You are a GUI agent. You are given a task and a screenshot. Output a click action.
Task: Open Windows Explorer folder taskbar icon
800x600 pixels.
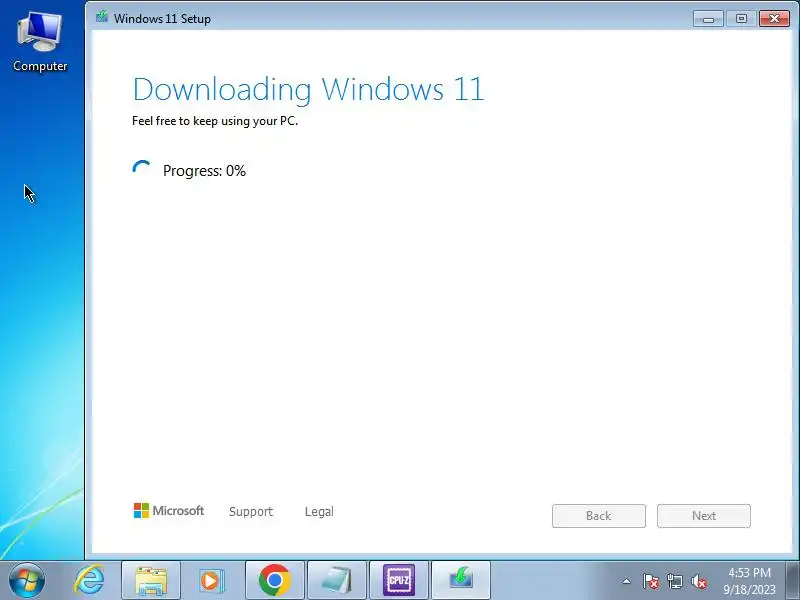(151, 580)
